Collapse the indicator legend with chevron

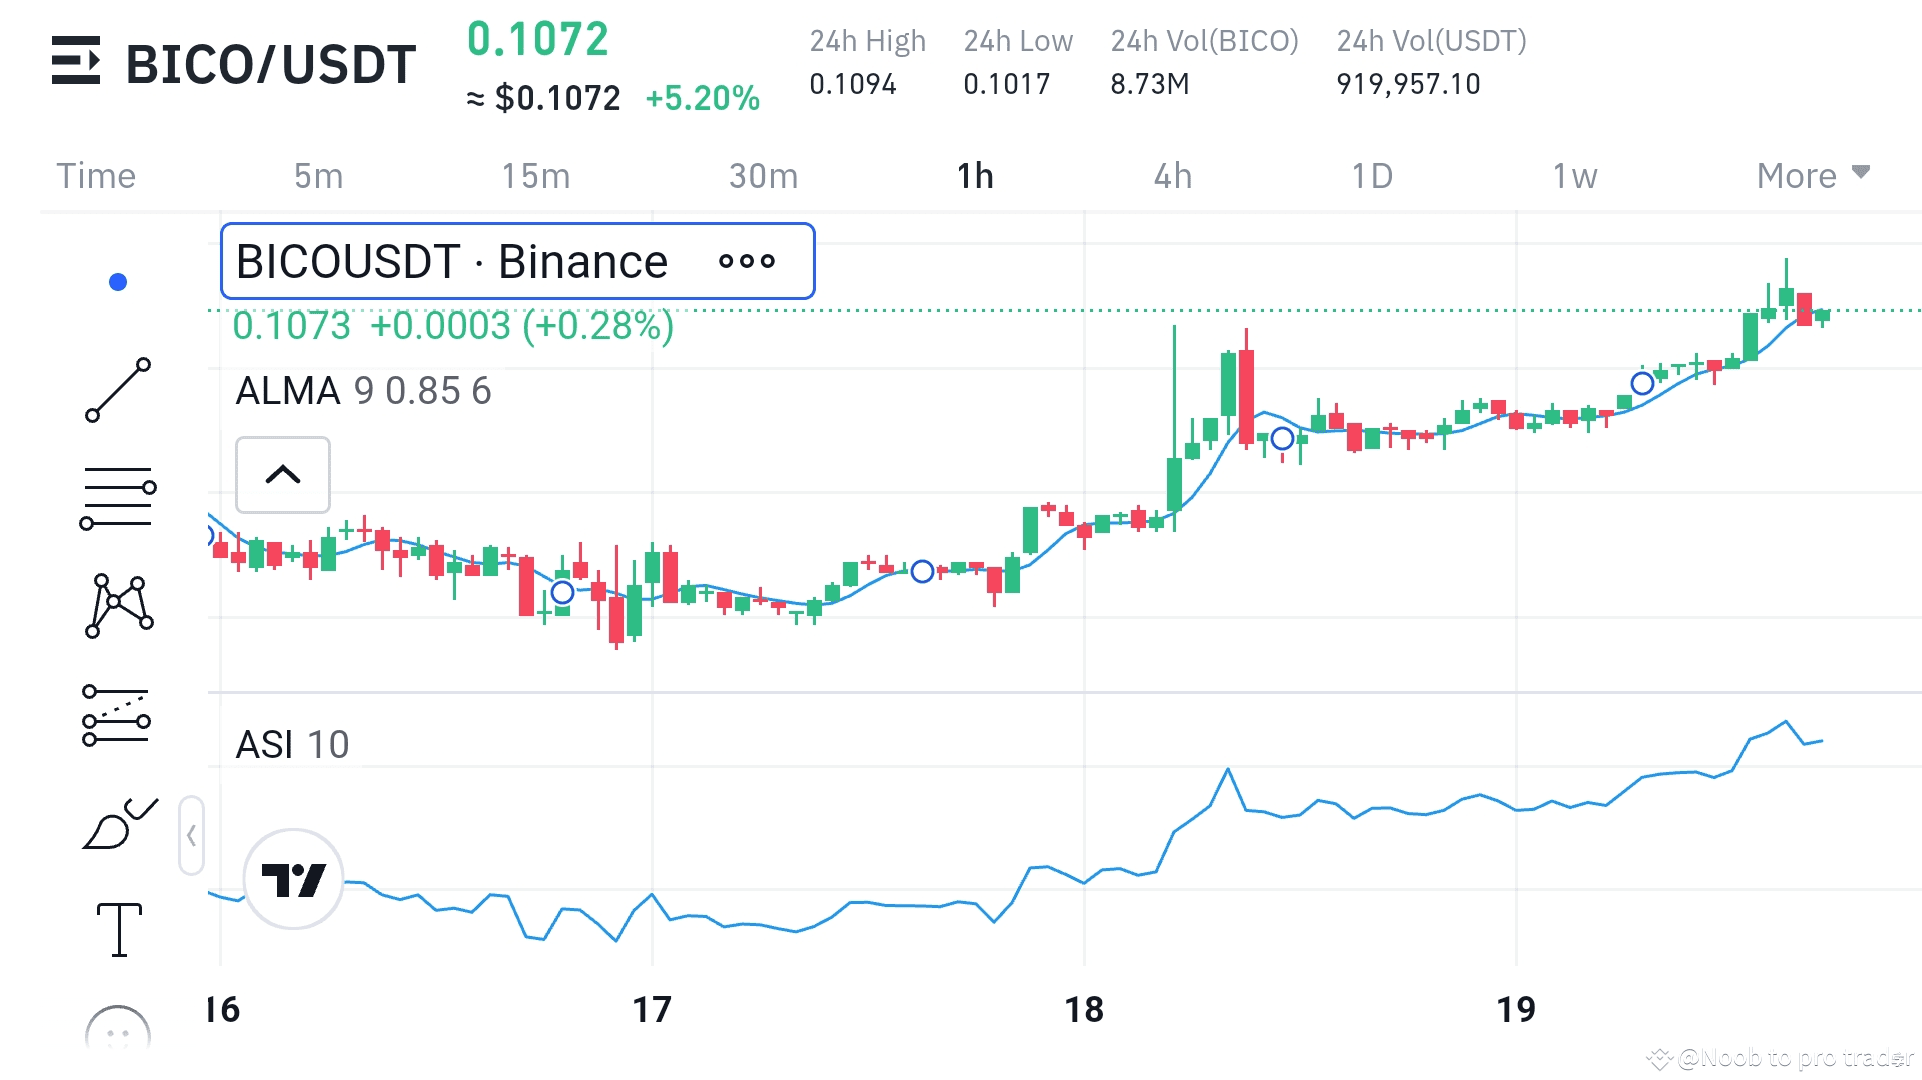[x=283, y=474]
